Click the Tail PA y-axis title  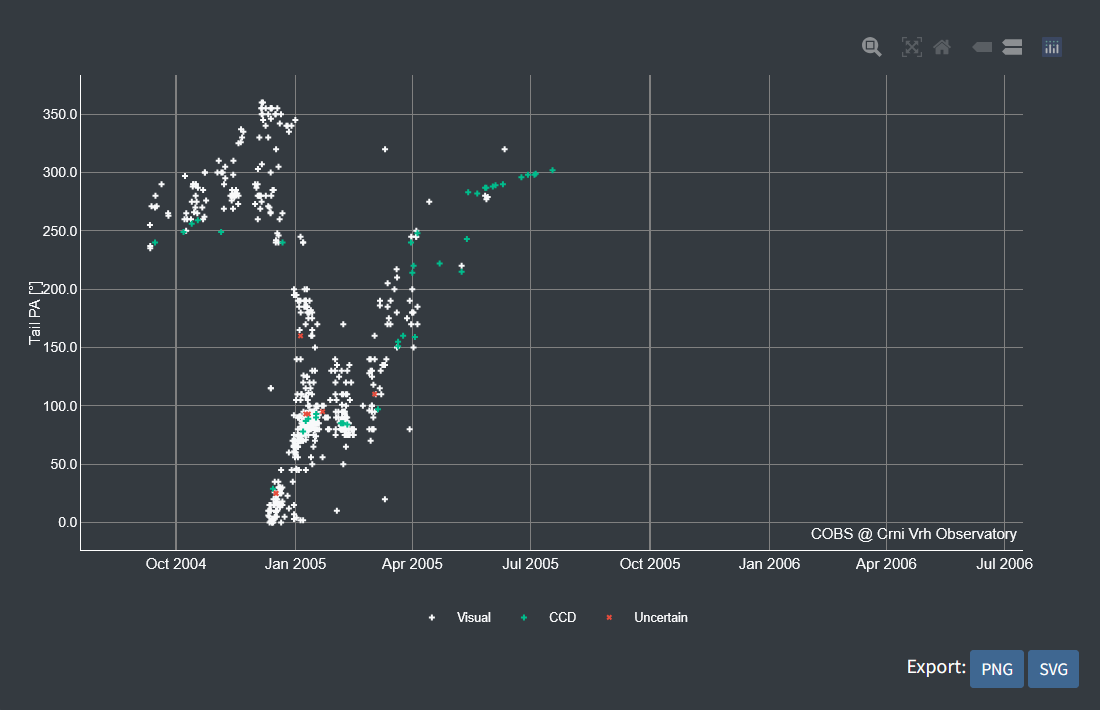pyautogui.click(x=35, y=314)
